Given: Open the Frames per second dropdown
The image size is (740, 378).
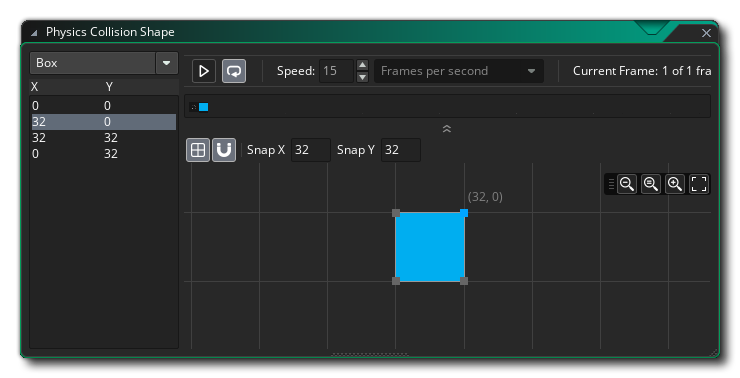Looking at the screenshot, I should (459, 71).
